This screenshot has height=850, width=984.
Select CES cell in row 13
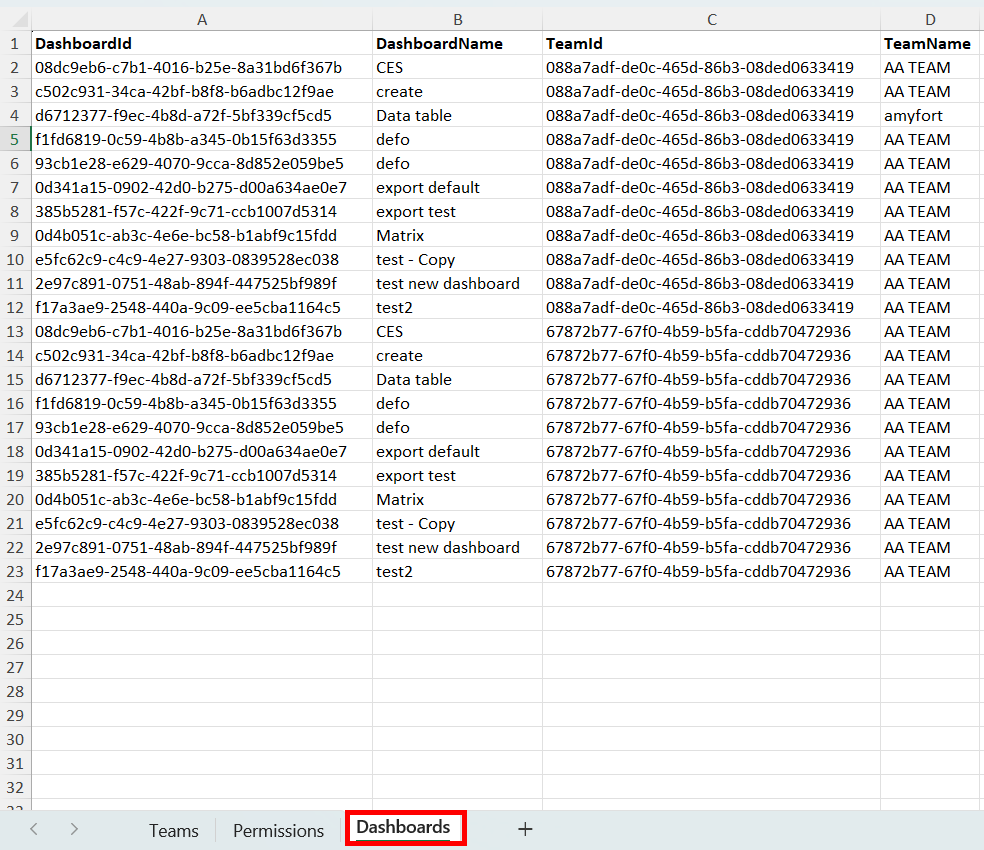click(457, 331)
